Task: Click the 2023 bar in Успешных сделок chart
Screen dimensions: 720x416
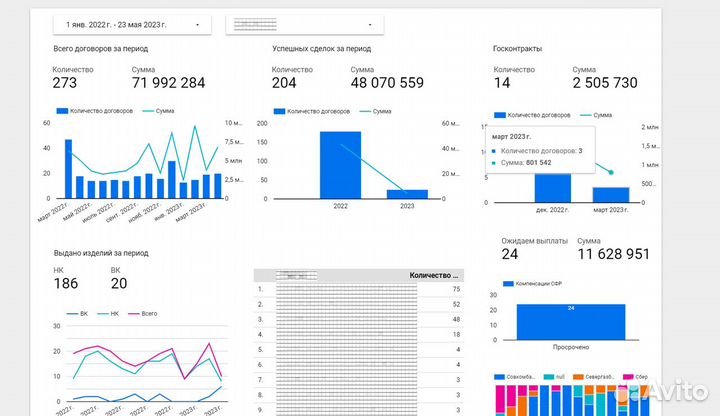Action: pyautogui.click(x=407, y=193)
